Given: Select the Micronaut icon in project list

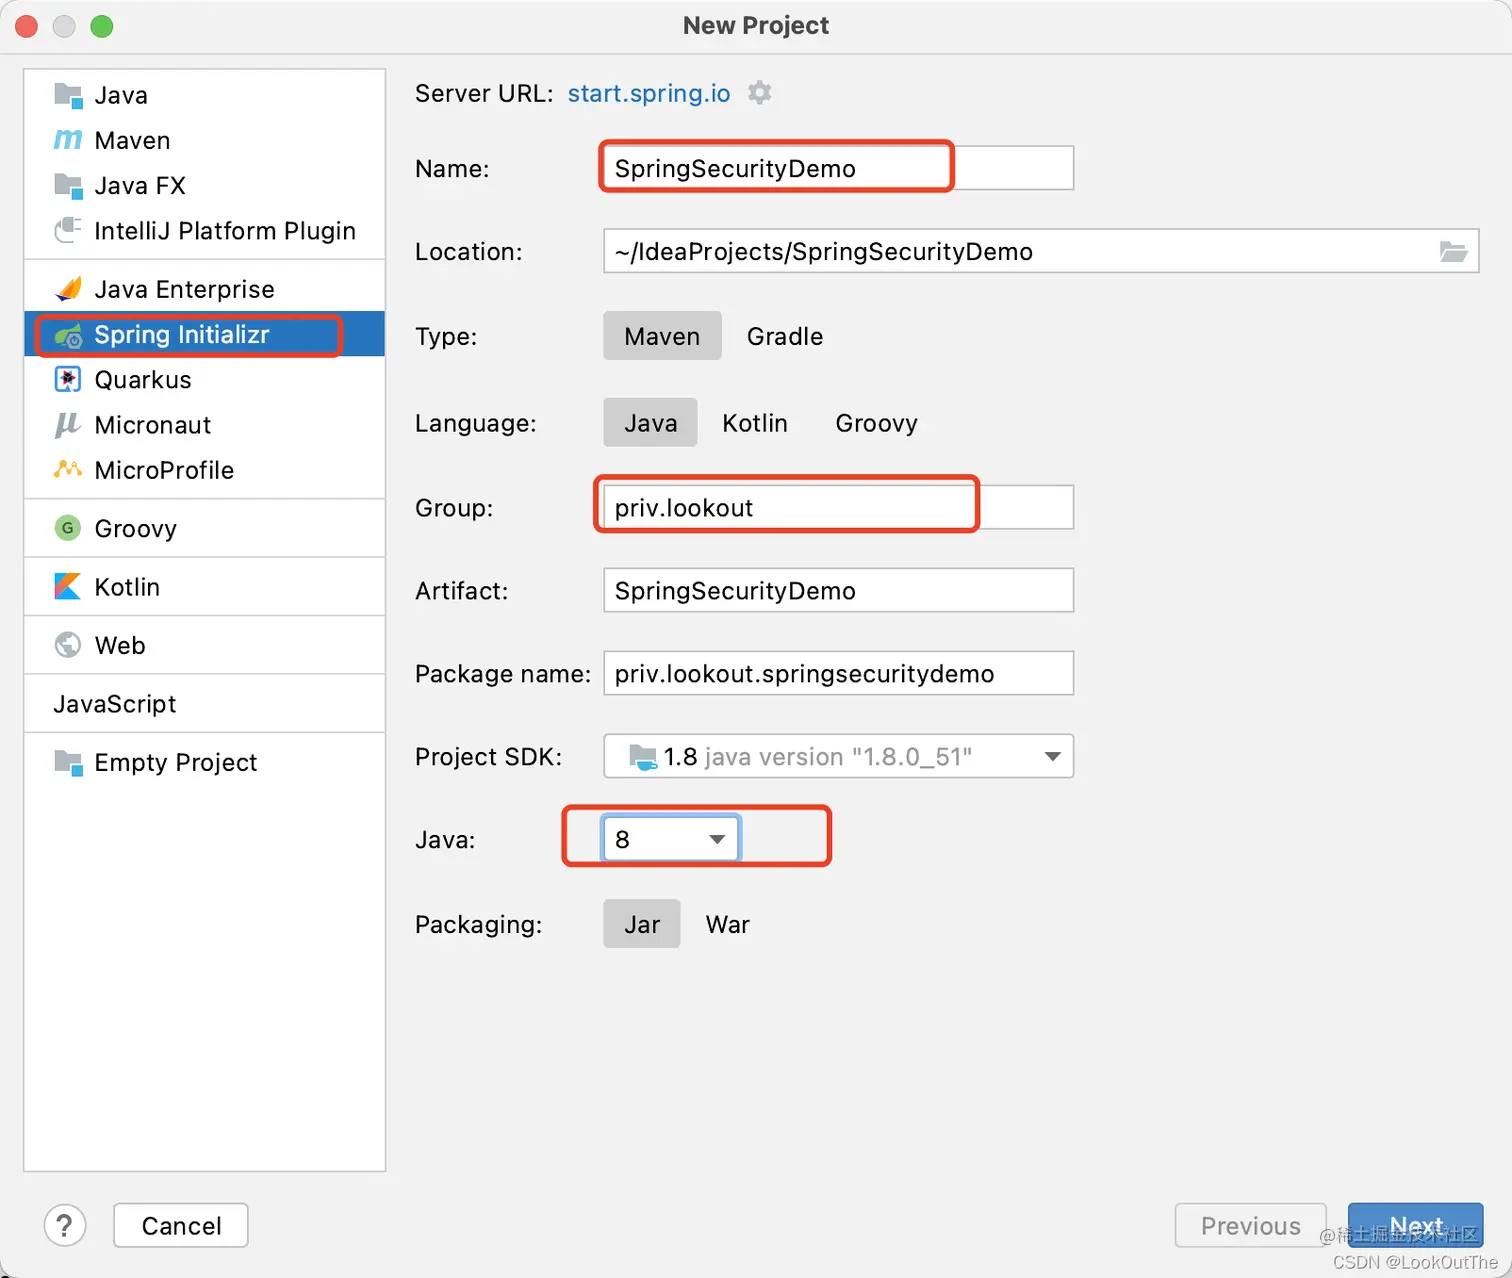Looking at the screenshot, I should (x=67, y=425).
